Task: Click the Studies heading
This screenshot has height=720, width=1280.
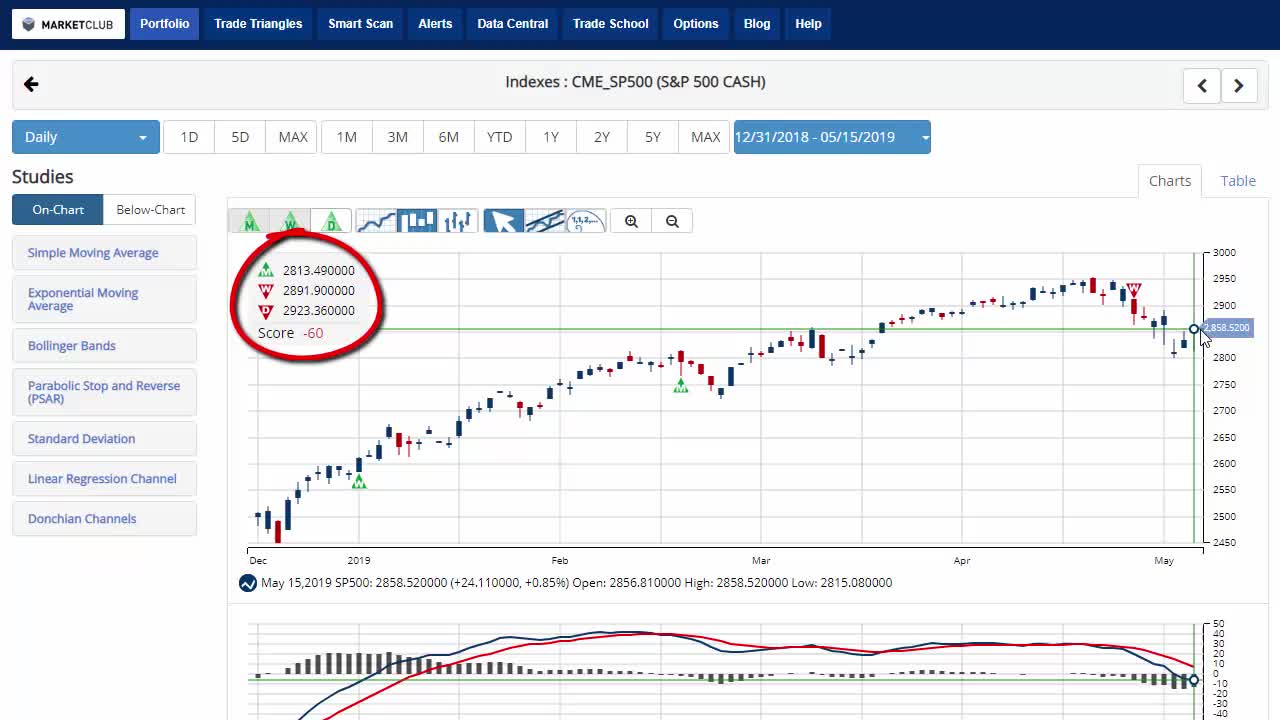Action: click(x=43, y=177)
